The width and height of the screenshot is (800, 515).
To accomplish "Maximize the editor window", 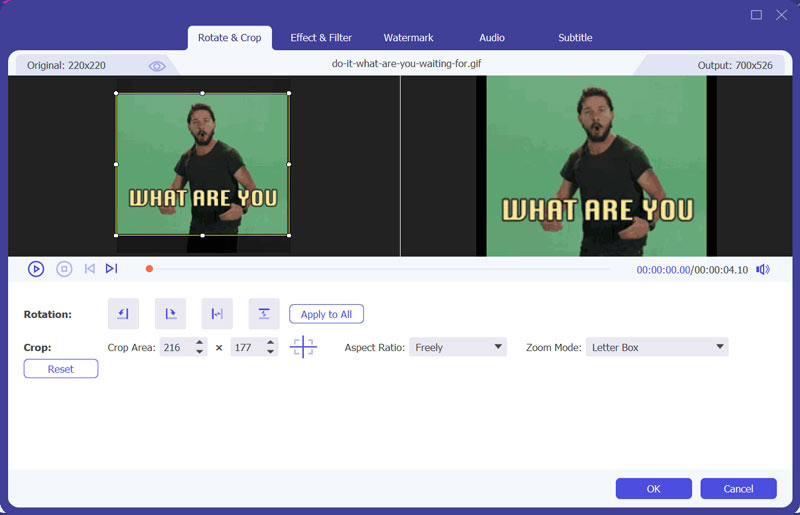I will point(756,15).
